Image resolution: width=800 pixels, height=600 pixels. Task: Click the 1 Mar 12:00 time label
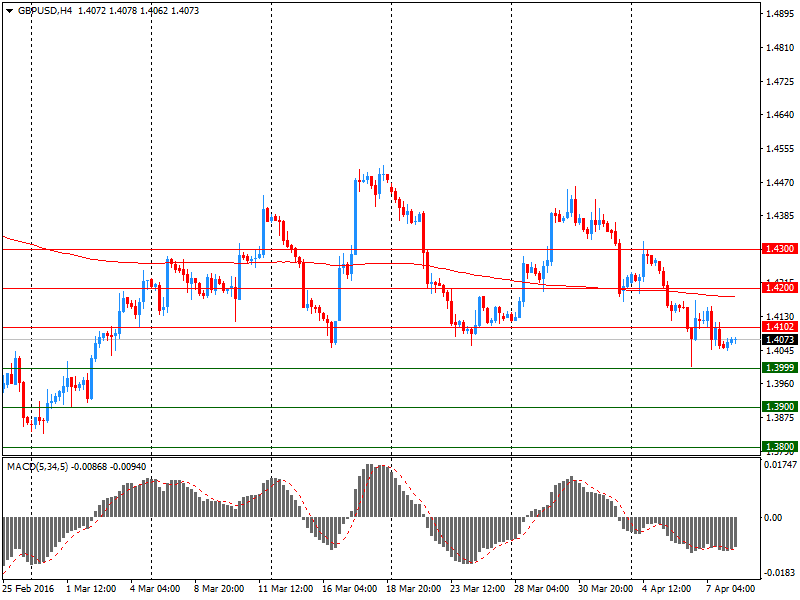[91, 588]
